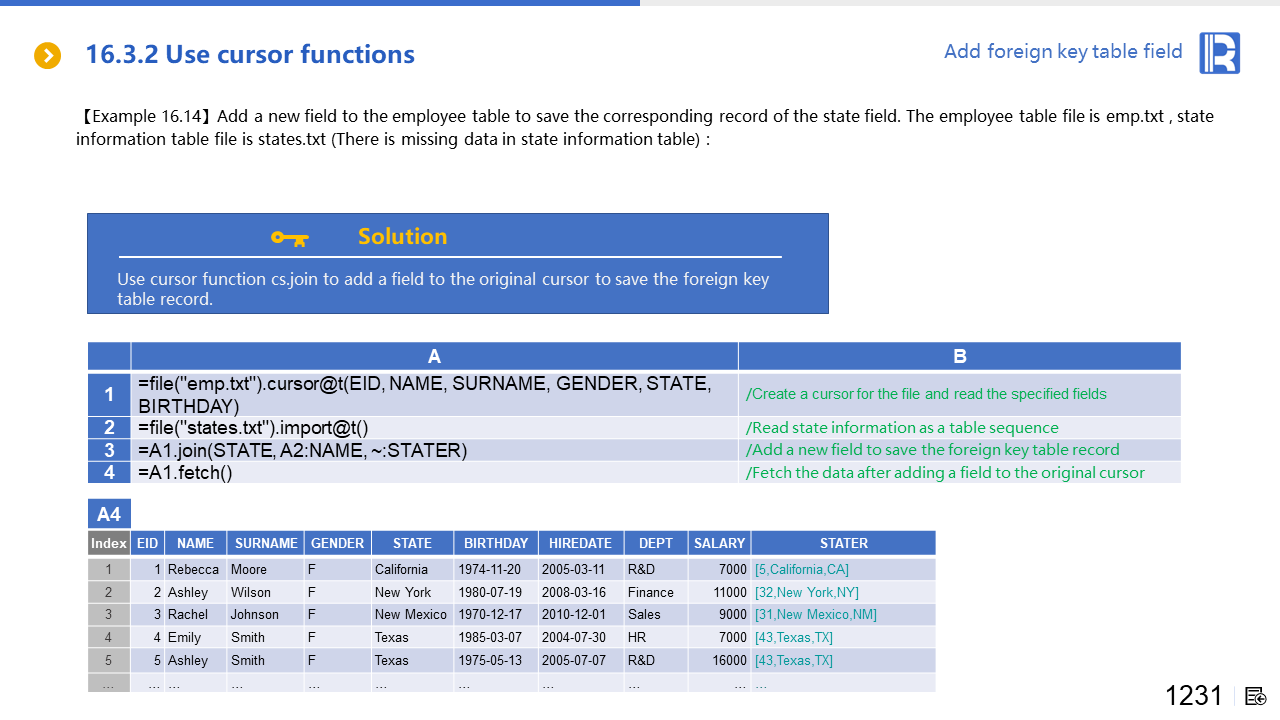Click page number 1231
The width and height of the screenshot is (1280, 720).
(x=1193, y=696)
